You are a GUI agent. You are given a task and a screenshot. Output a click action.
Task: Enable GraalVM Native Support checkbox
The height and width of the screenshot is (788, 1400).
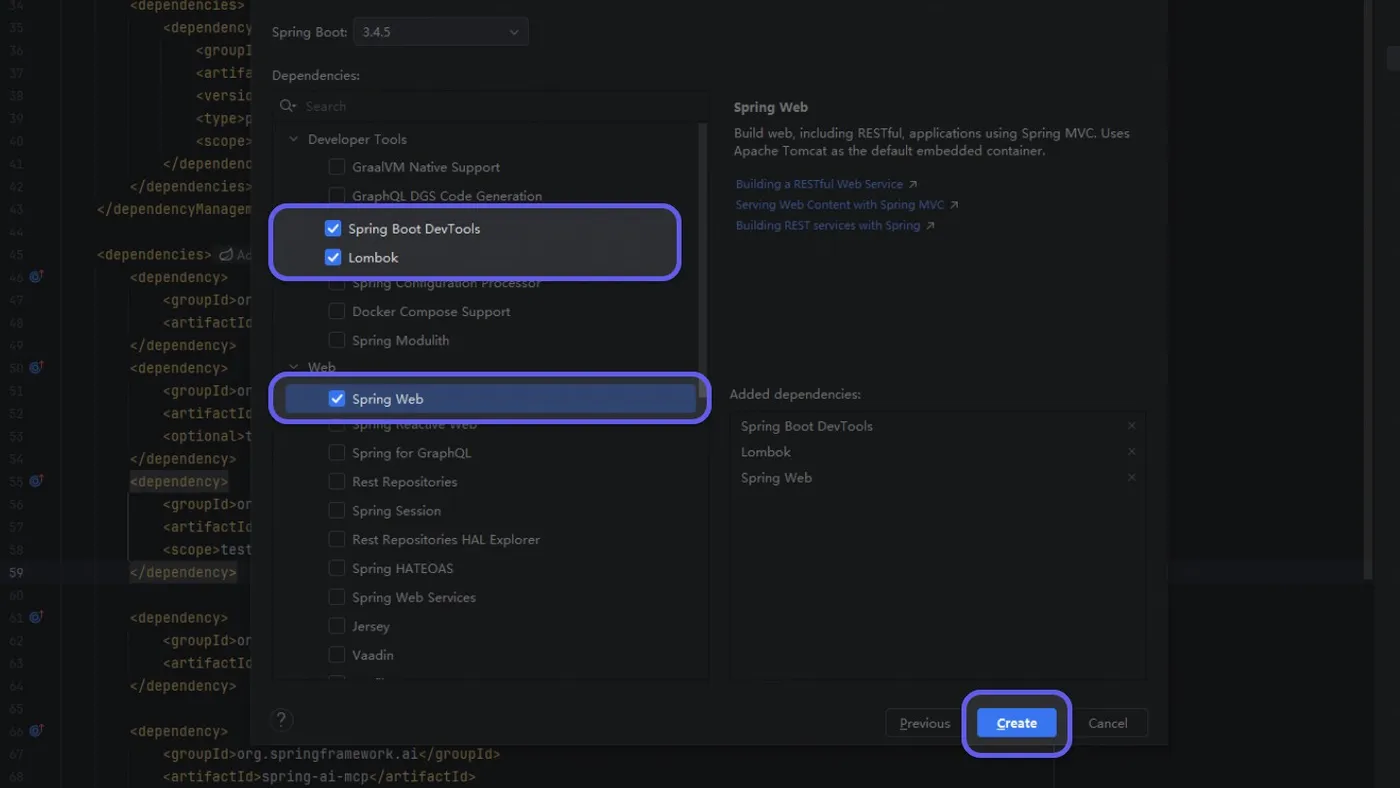(x=337, y=167)
